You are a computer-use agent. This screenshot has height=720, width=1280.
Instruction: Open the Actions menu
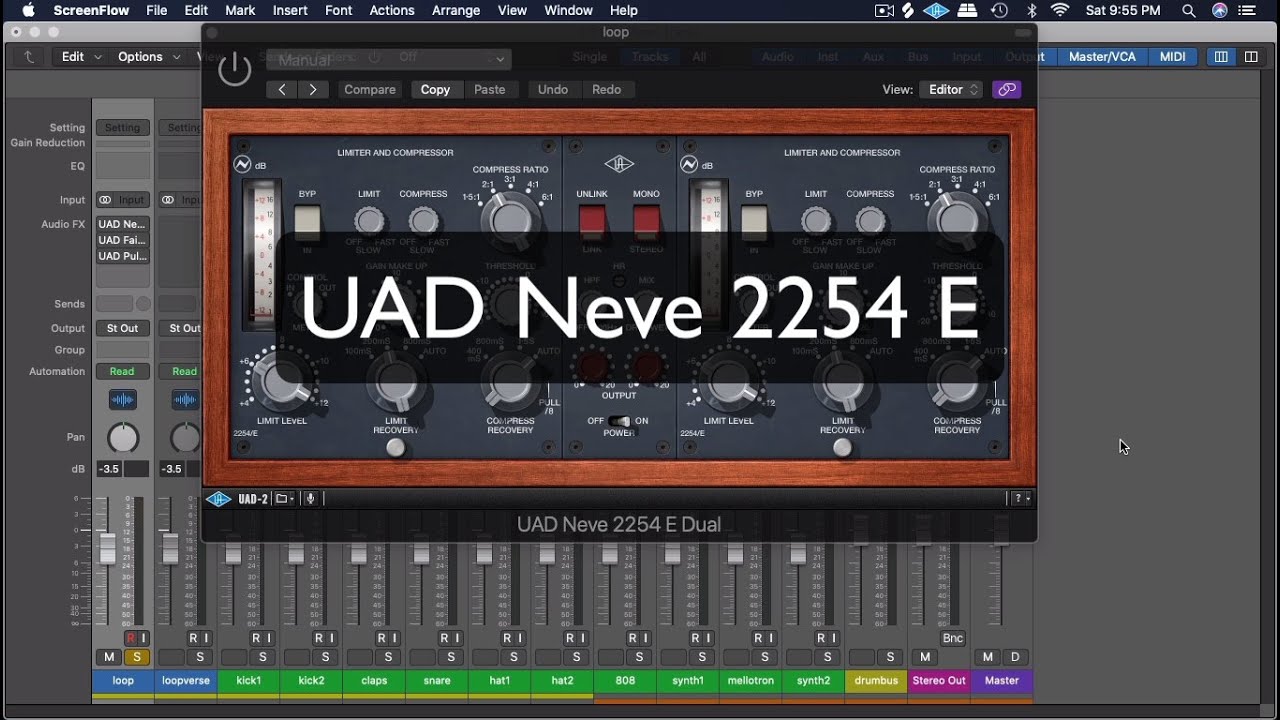pos(392,11)
